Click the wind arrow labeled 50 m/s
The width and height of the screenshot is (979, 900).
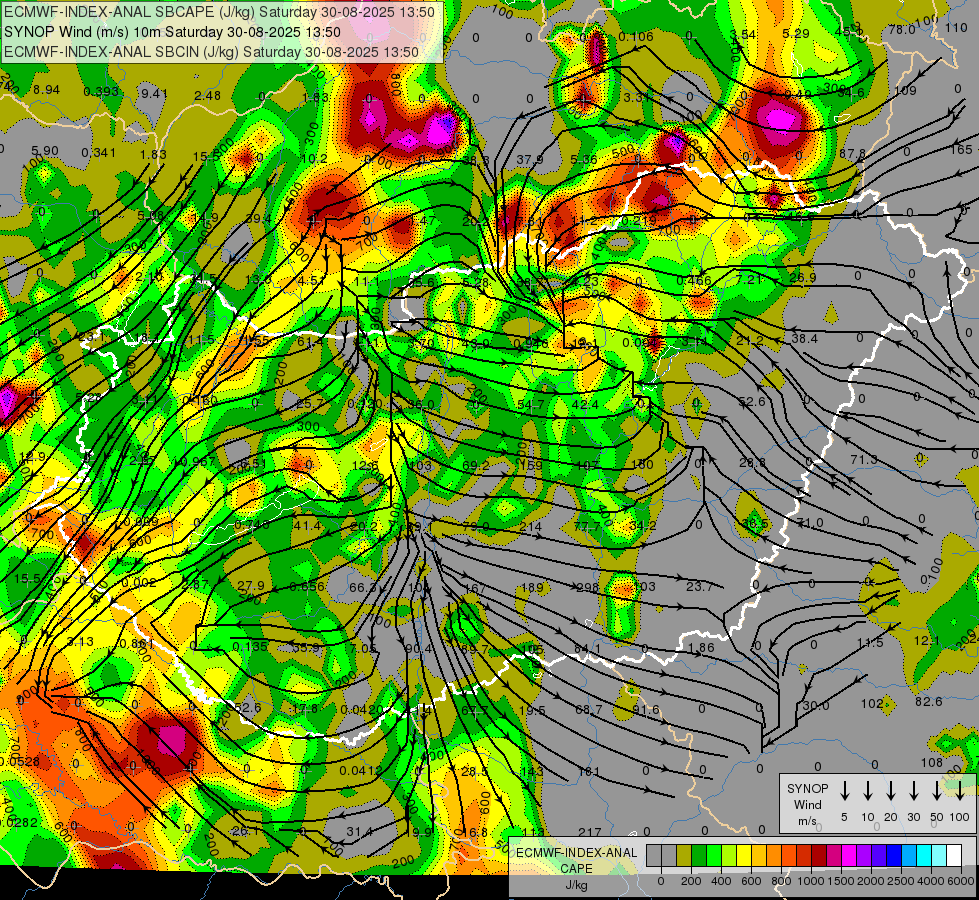click(x=937, y=791)
